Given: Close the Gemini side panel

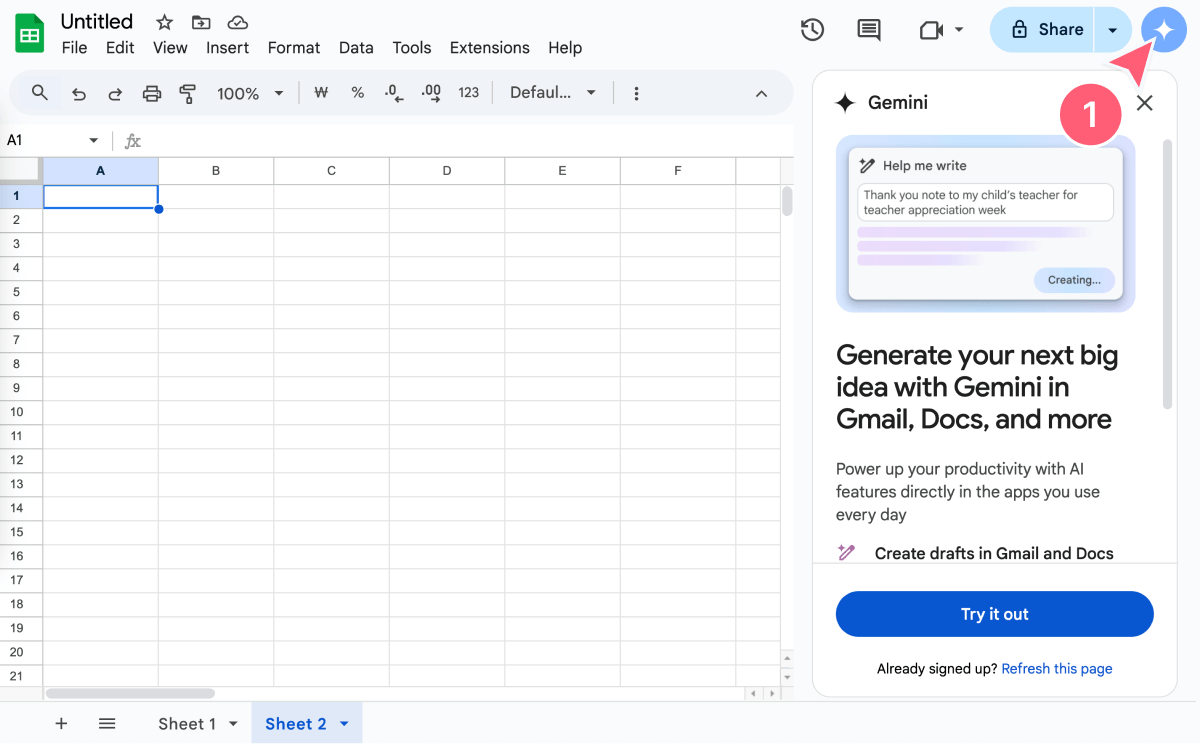Looking at the screenshot, I should click(1145, 102).
